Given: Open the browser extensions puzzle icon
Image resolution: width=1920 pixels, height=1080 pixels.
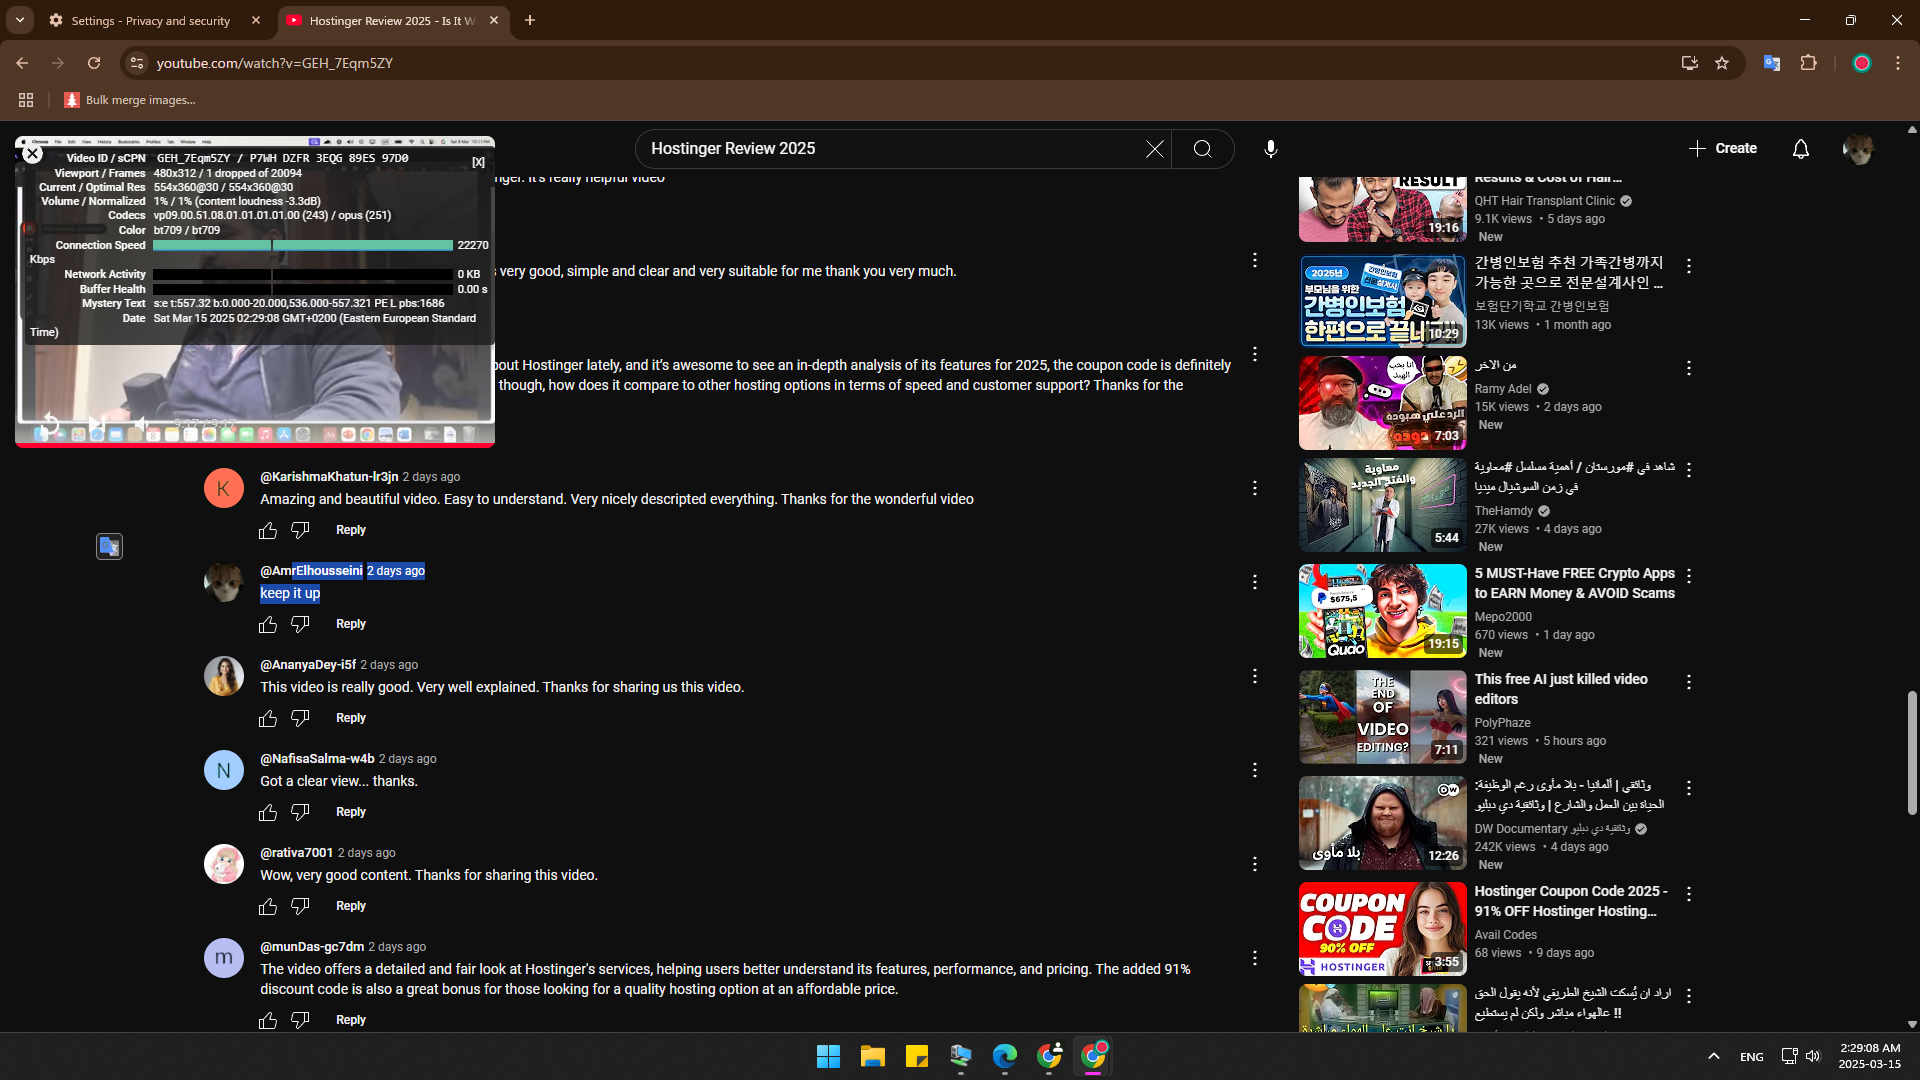Looking at the screenshot, I should (1808, 63).
